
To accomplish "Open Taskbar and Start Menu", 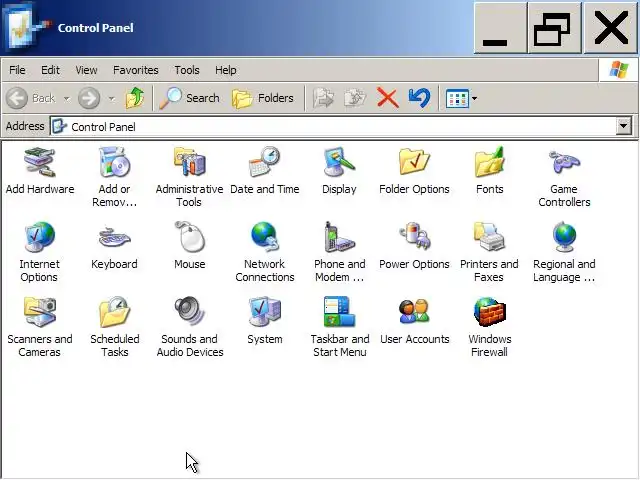I will pos(340,327).
